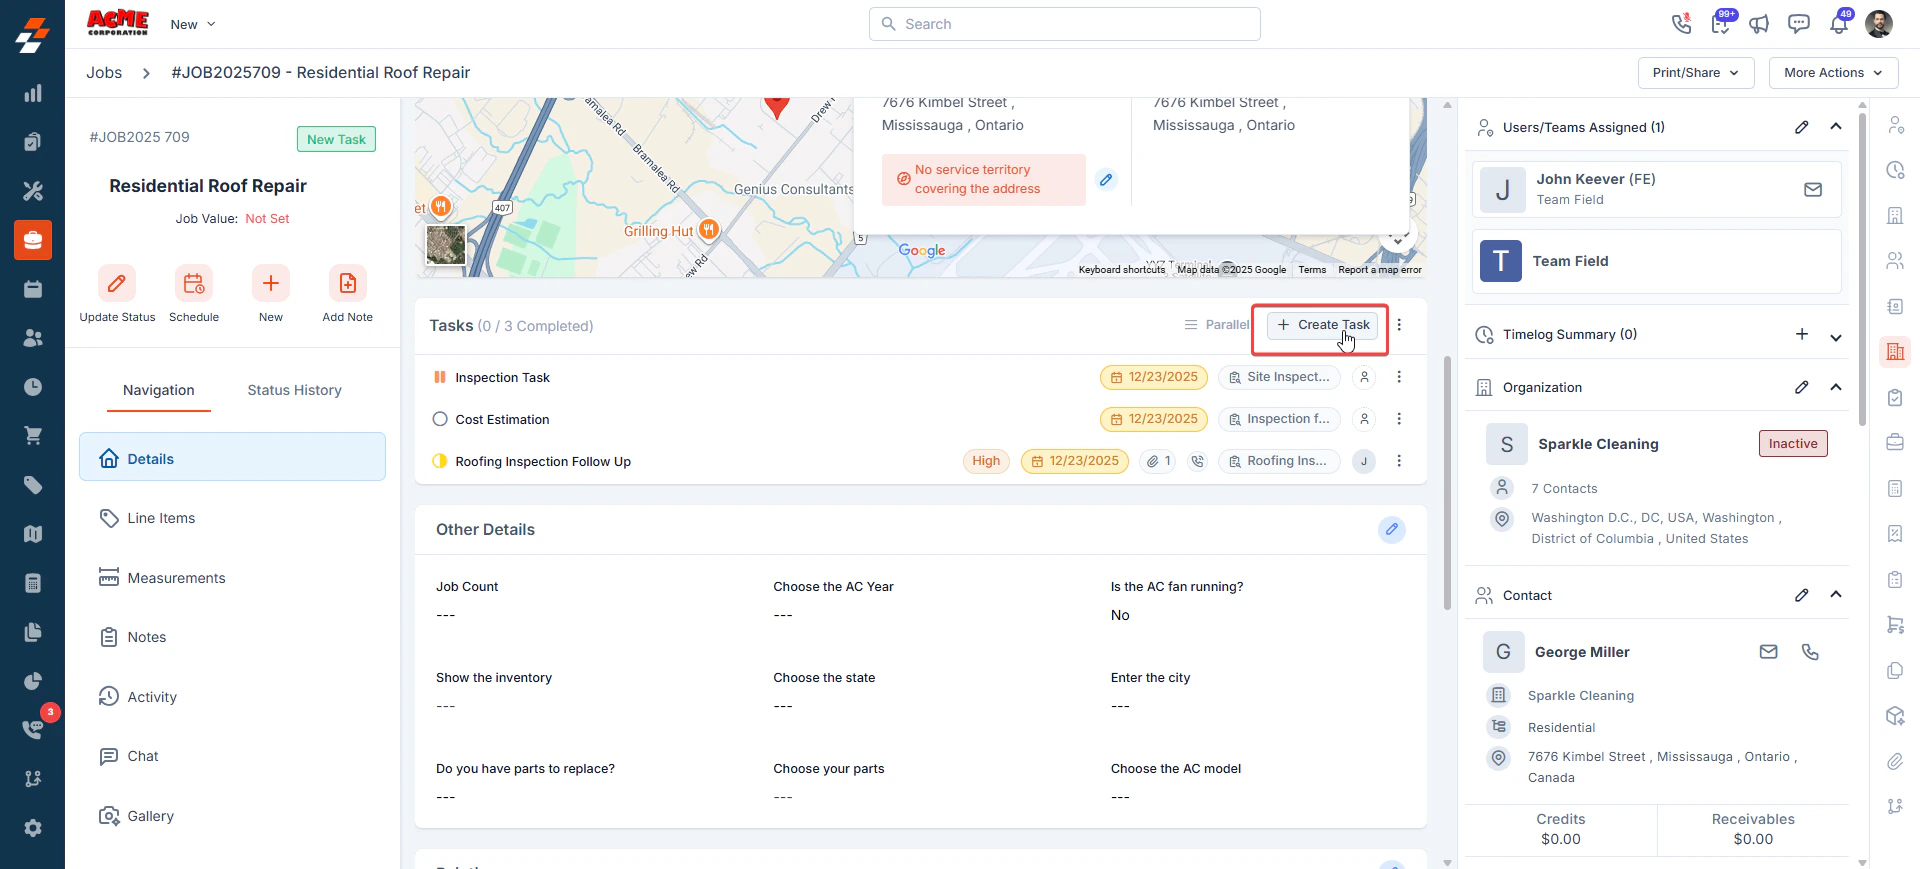Image resolution: width=1920 pixels, height=869 pixels.
Task: Toggle Inspection Task paused status icon
Action: tap(440, 377)
